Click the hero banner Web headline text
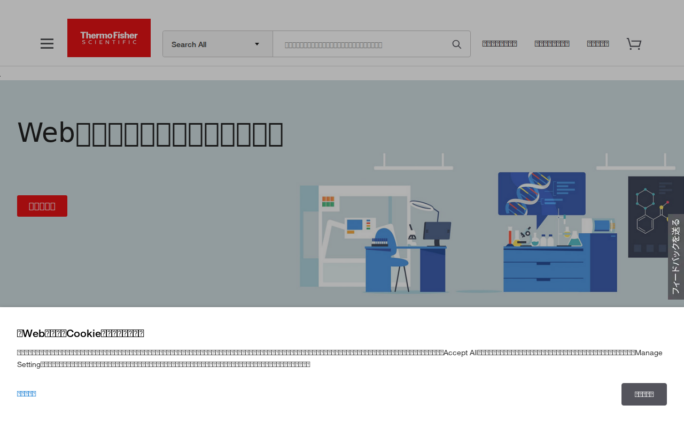 coord(150,133)
